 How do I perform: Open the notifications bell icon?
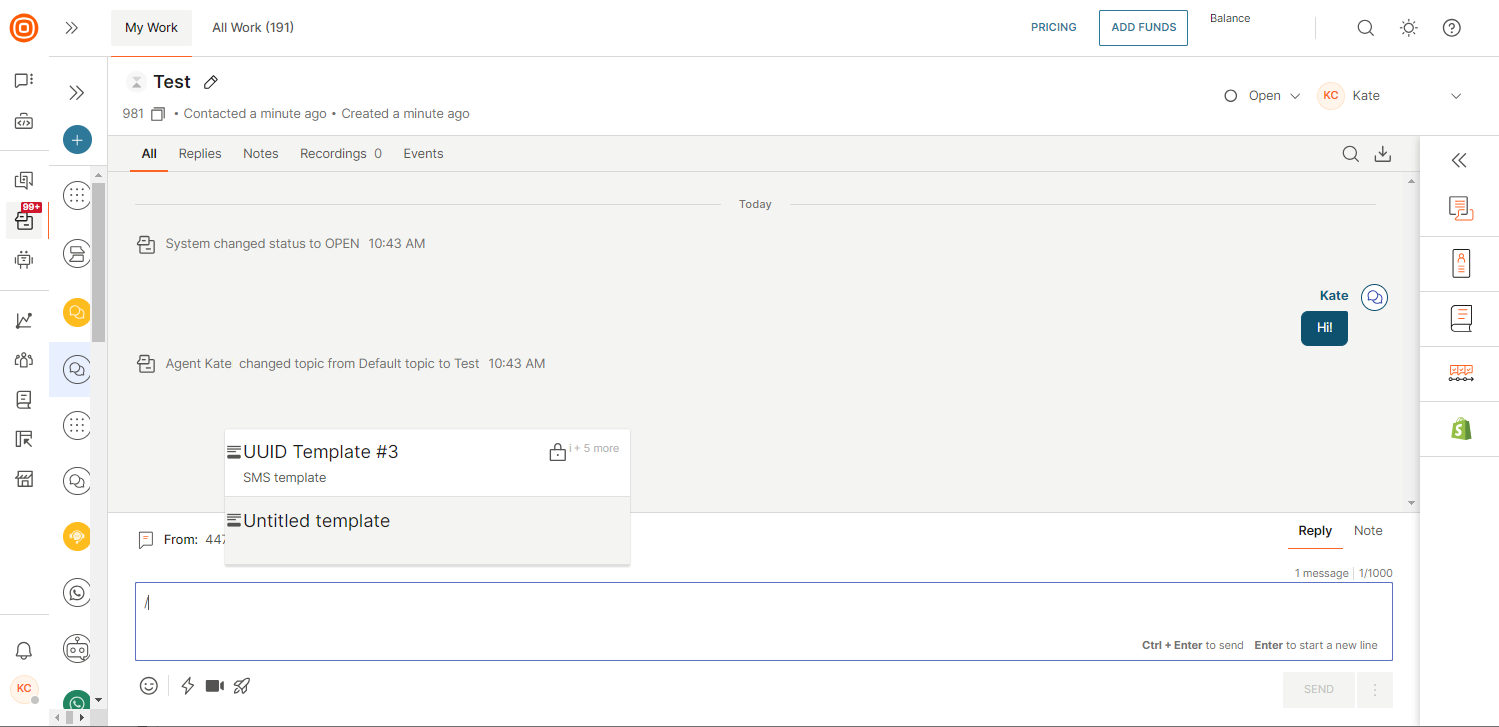24,651
